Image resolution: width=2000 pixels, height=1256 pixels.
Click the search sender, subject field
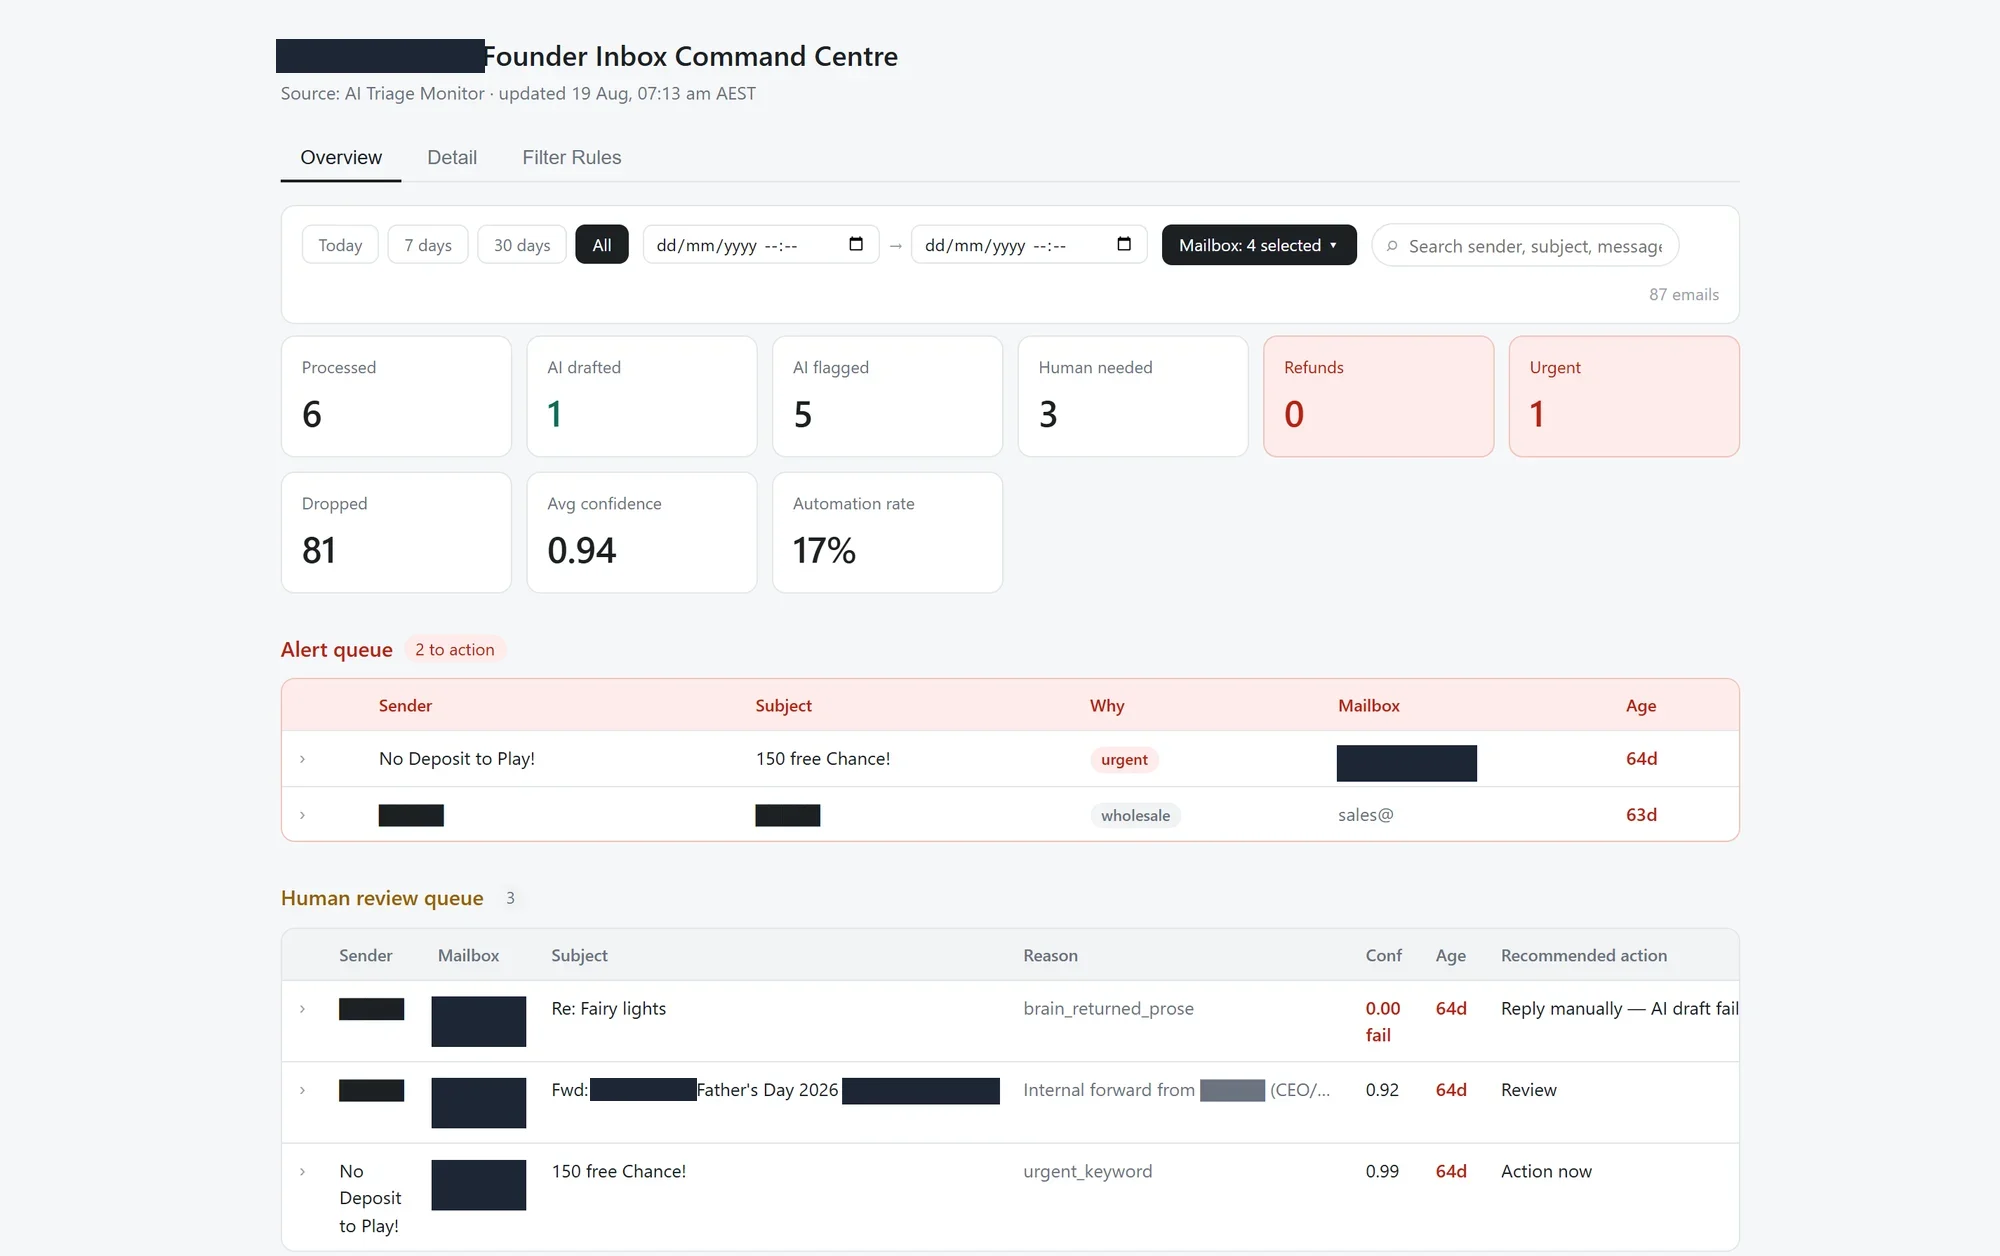click(1525, 246)
